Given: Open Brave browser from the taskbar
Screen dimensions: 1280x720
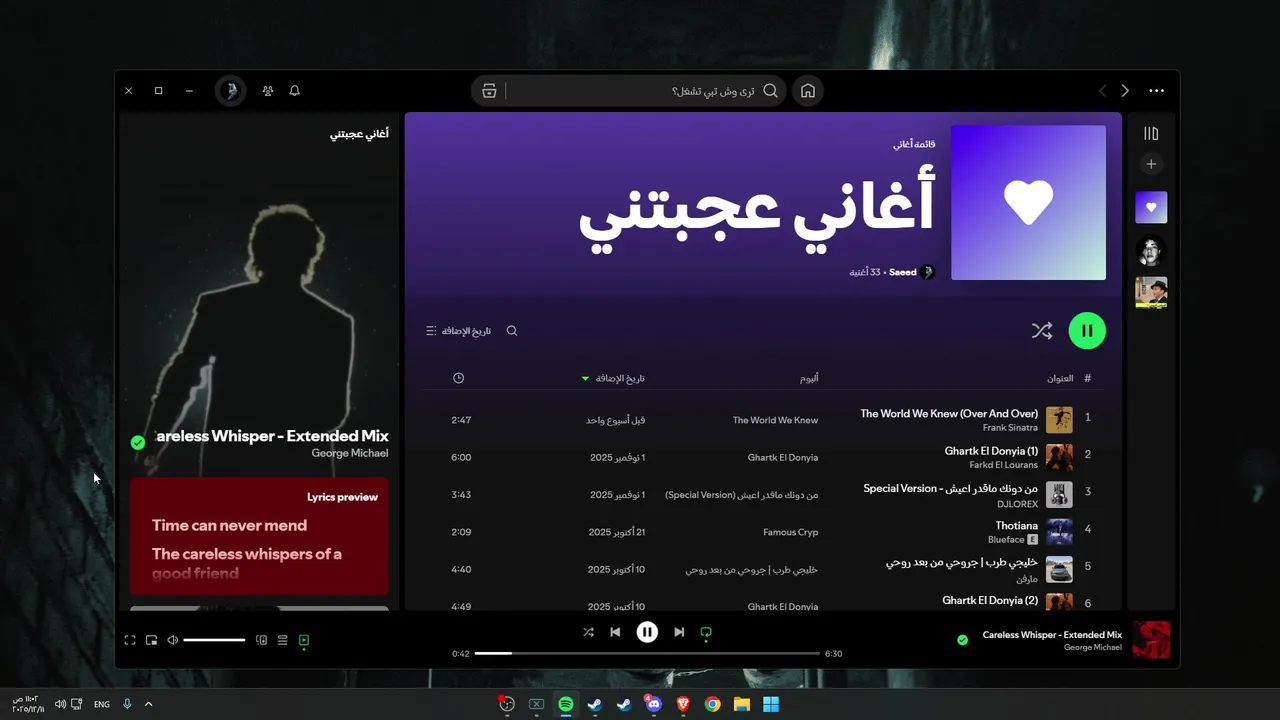Looking at the screenshot, I should [683, 704].
